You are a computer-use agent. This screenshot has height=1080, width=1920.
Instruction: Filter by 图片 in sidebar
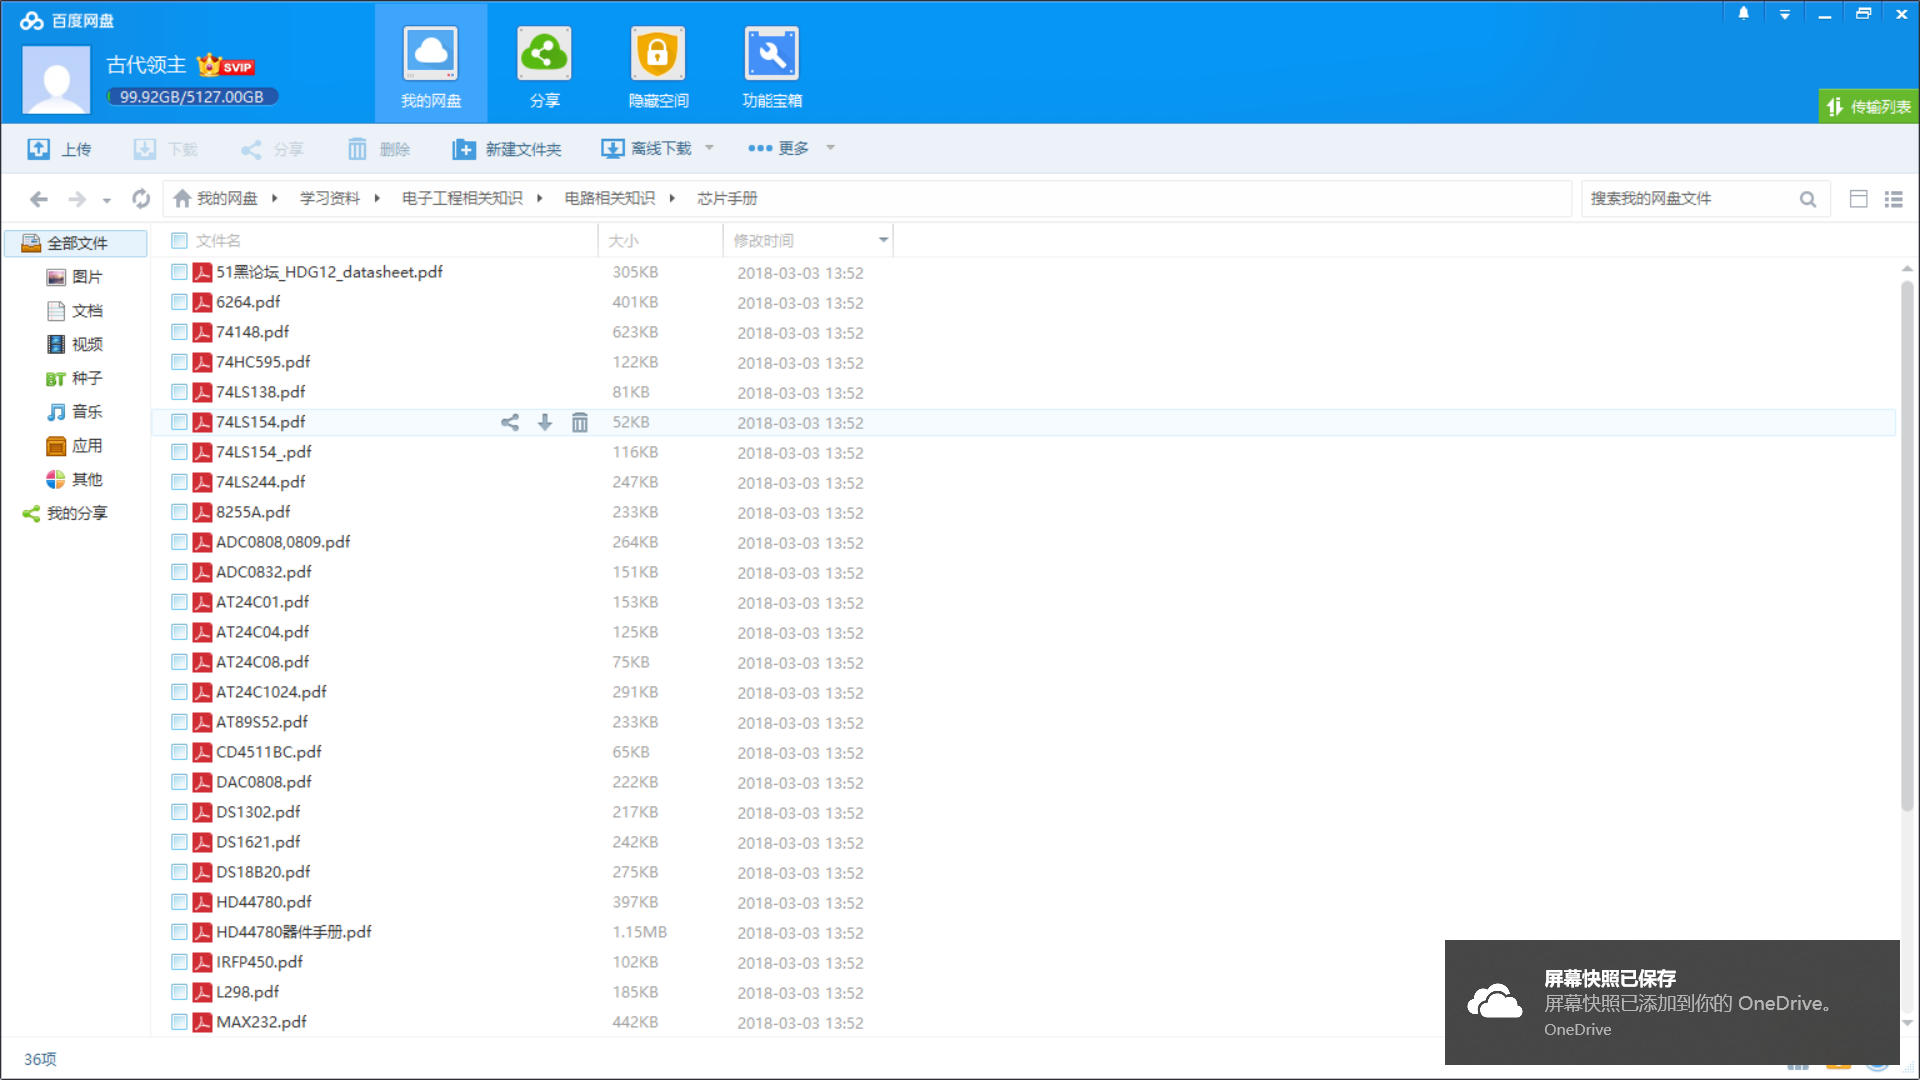tap(75, 277)
